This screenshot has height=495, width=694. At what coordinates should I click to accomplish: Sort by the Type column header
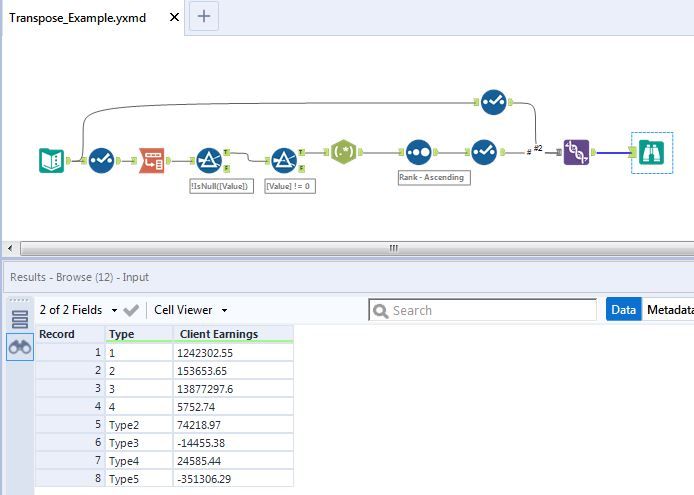pyautogui.click(x=139, y=334)
